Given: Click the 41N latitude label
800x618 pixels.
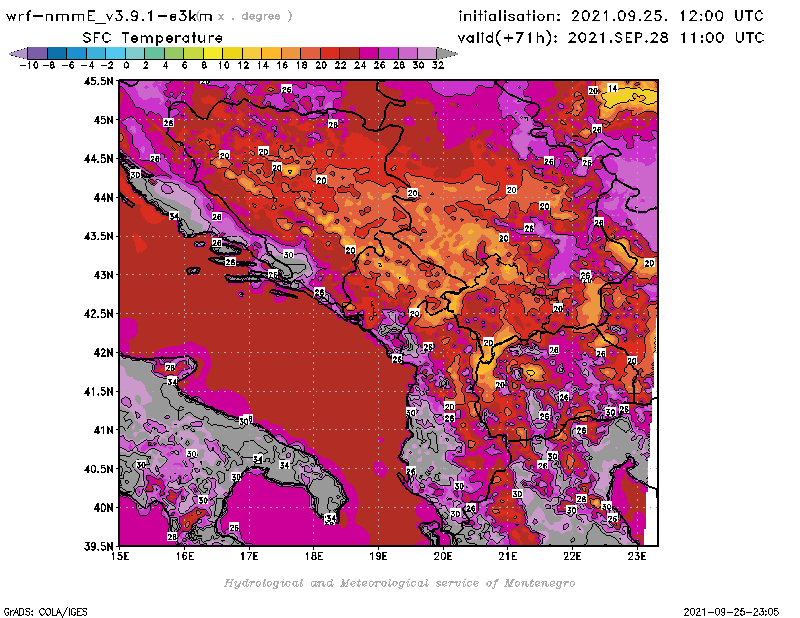Looking at the screenshot, I should point(104,430).
